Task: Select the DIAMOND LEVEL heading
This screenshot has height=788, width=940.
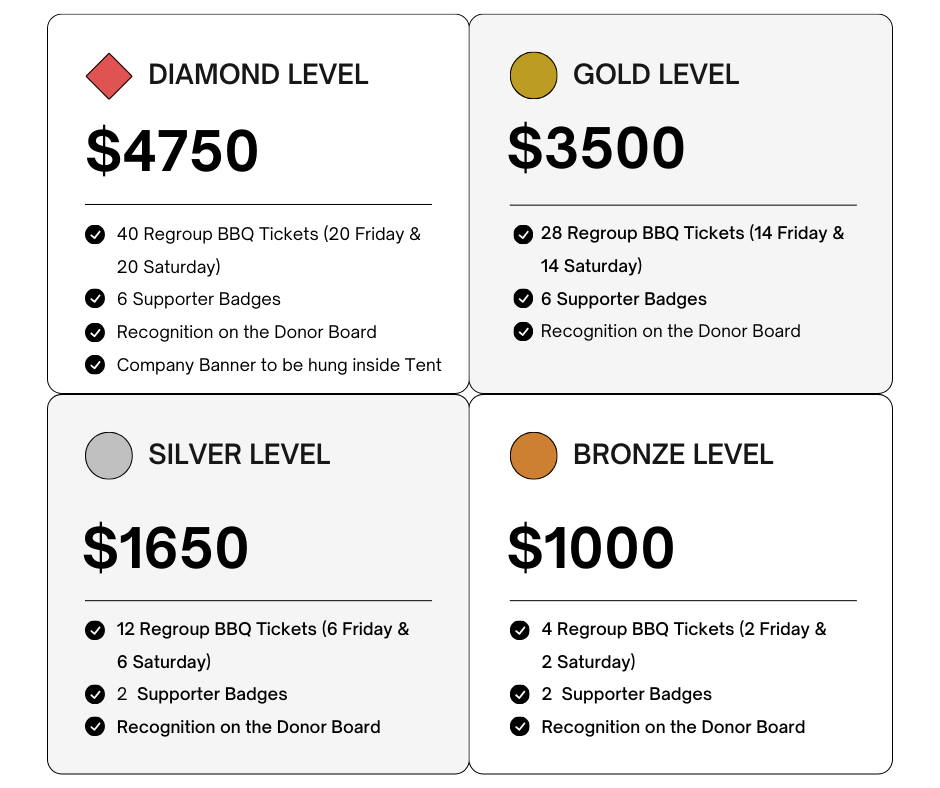Action: [258, 75]
